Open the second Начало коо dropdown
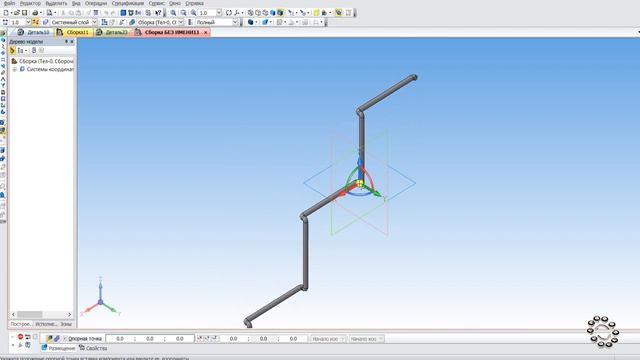This screenshot has width=640, height=360. pyautogui.click(x=366, y=339)
